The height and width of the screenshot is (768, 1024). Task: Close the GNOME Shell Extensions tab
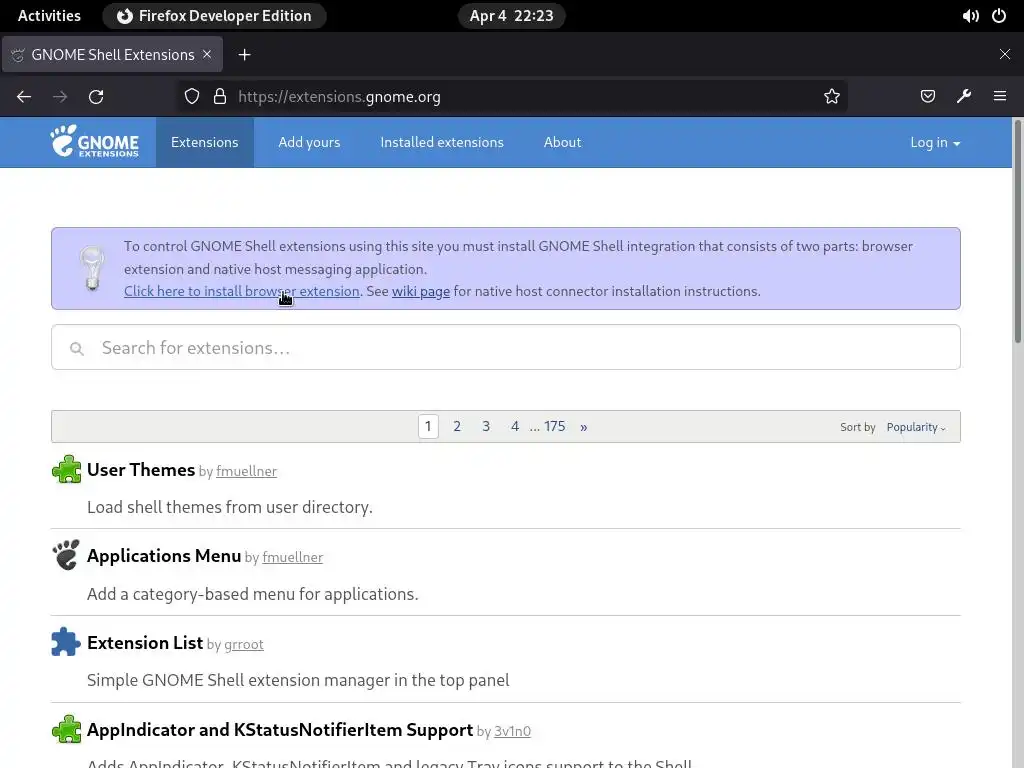click(x=207, y=54)
